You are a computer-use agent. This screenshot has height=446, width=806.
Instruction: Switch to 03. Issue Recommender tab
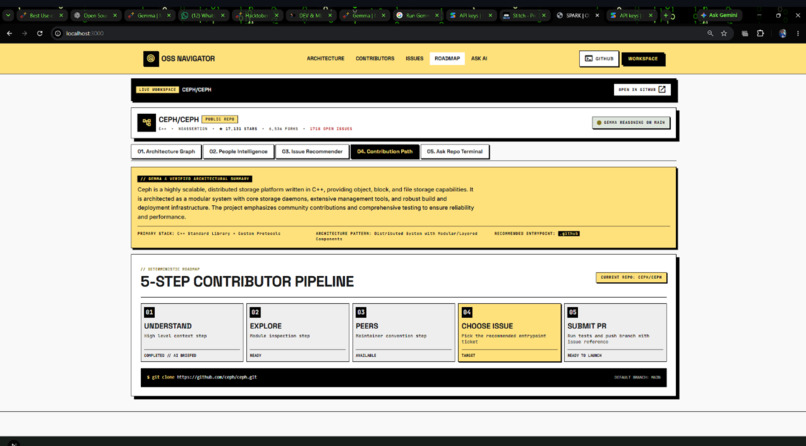312,152
